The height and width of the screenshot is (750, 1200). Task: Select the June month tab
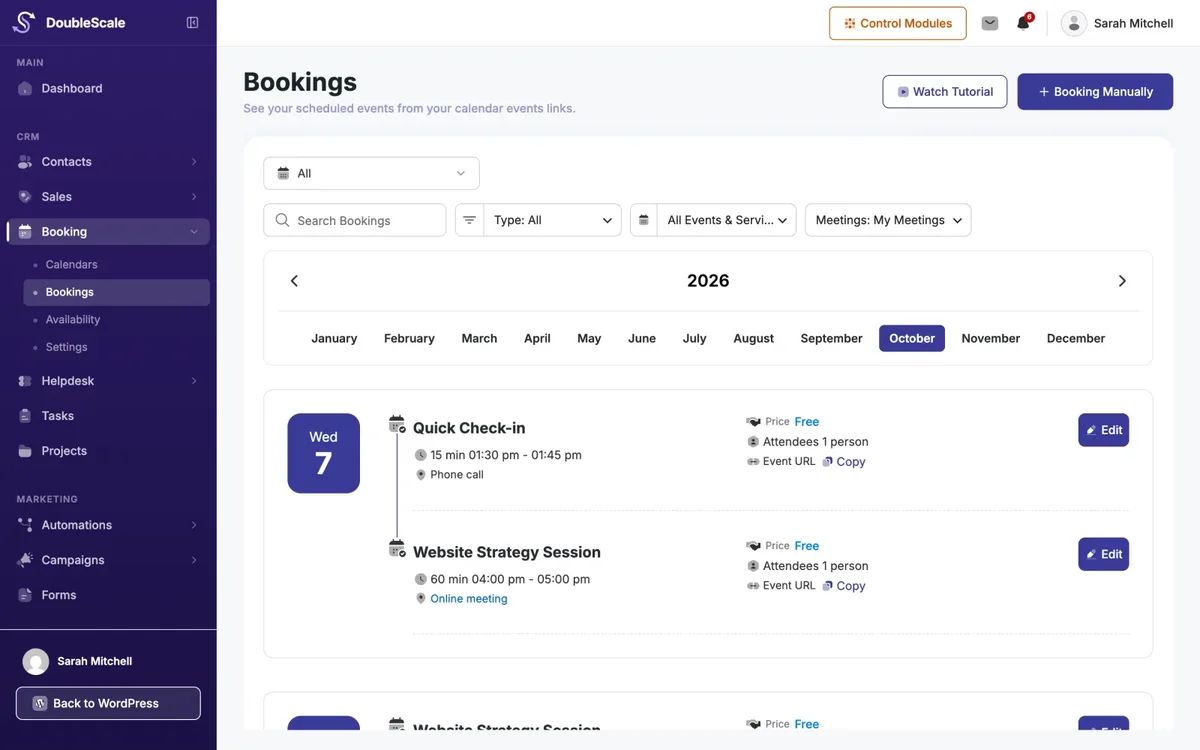click(x=642, y=338)
